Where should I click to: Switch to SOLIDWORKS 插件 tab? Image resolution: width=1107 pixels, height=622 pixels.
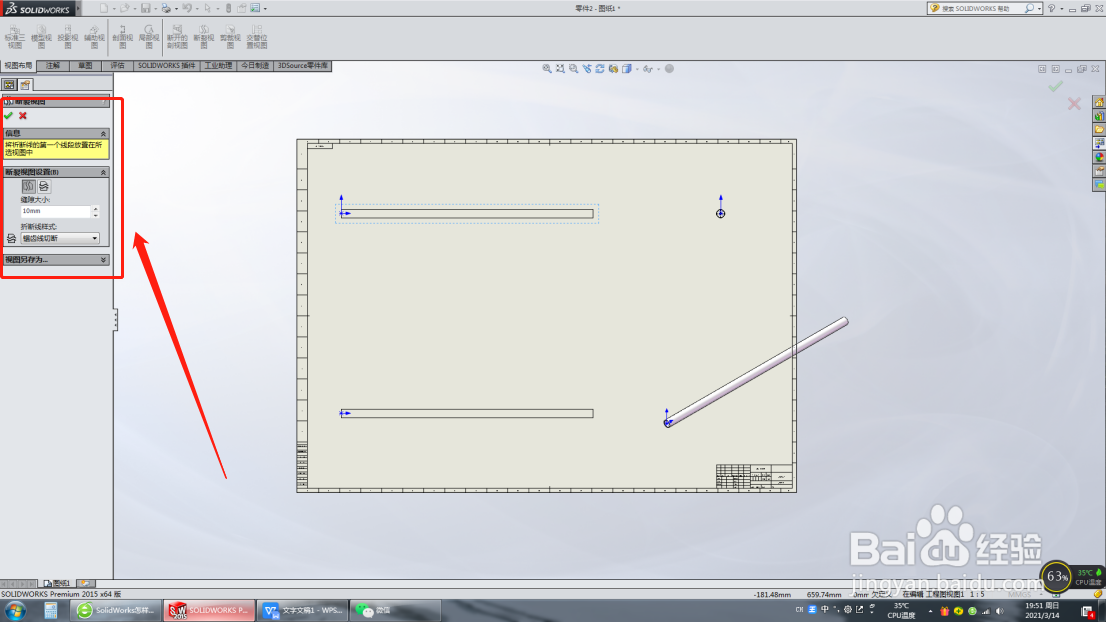pos(166,66)
